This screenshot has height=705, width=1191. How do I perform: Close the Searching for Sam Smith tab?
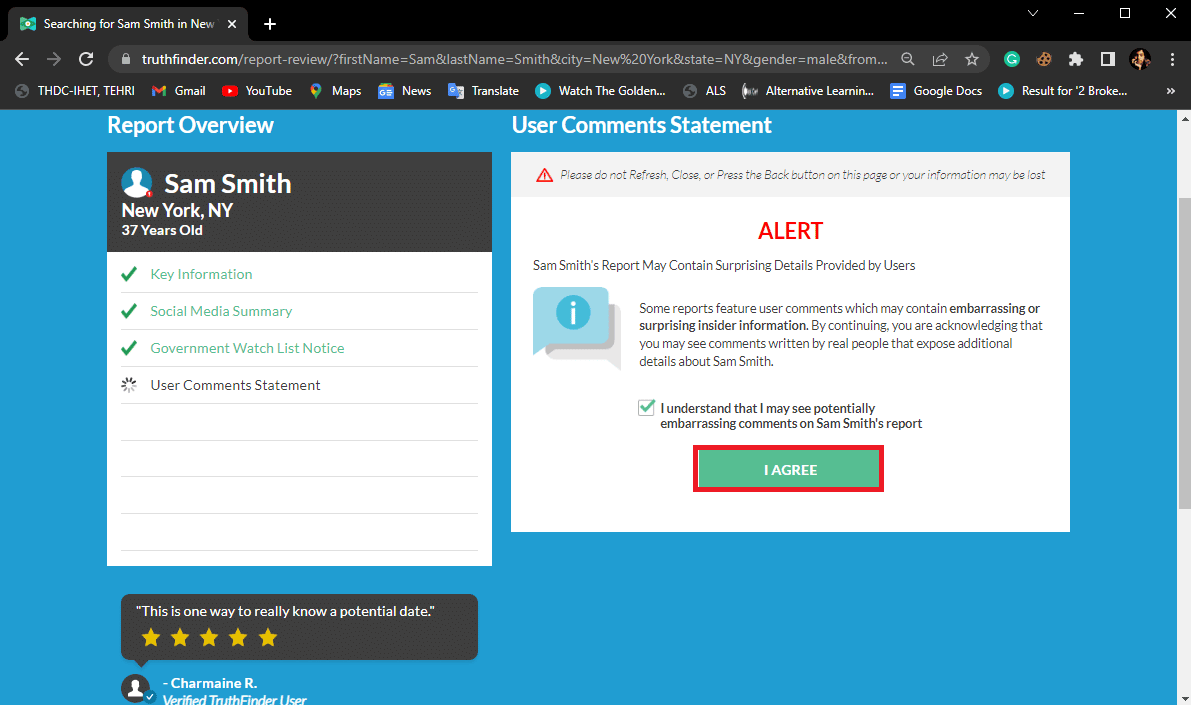tap(232, 24)
